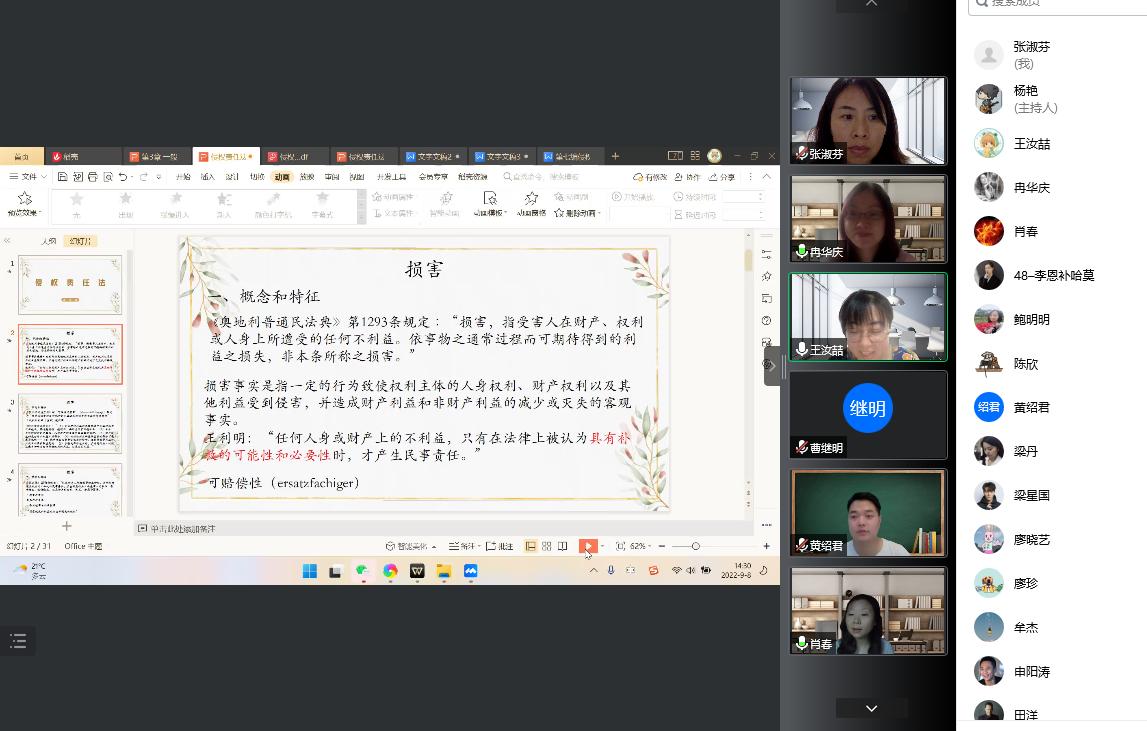
Task: Select participant 鲍明明 in member list
Action: coord(1032,319)
